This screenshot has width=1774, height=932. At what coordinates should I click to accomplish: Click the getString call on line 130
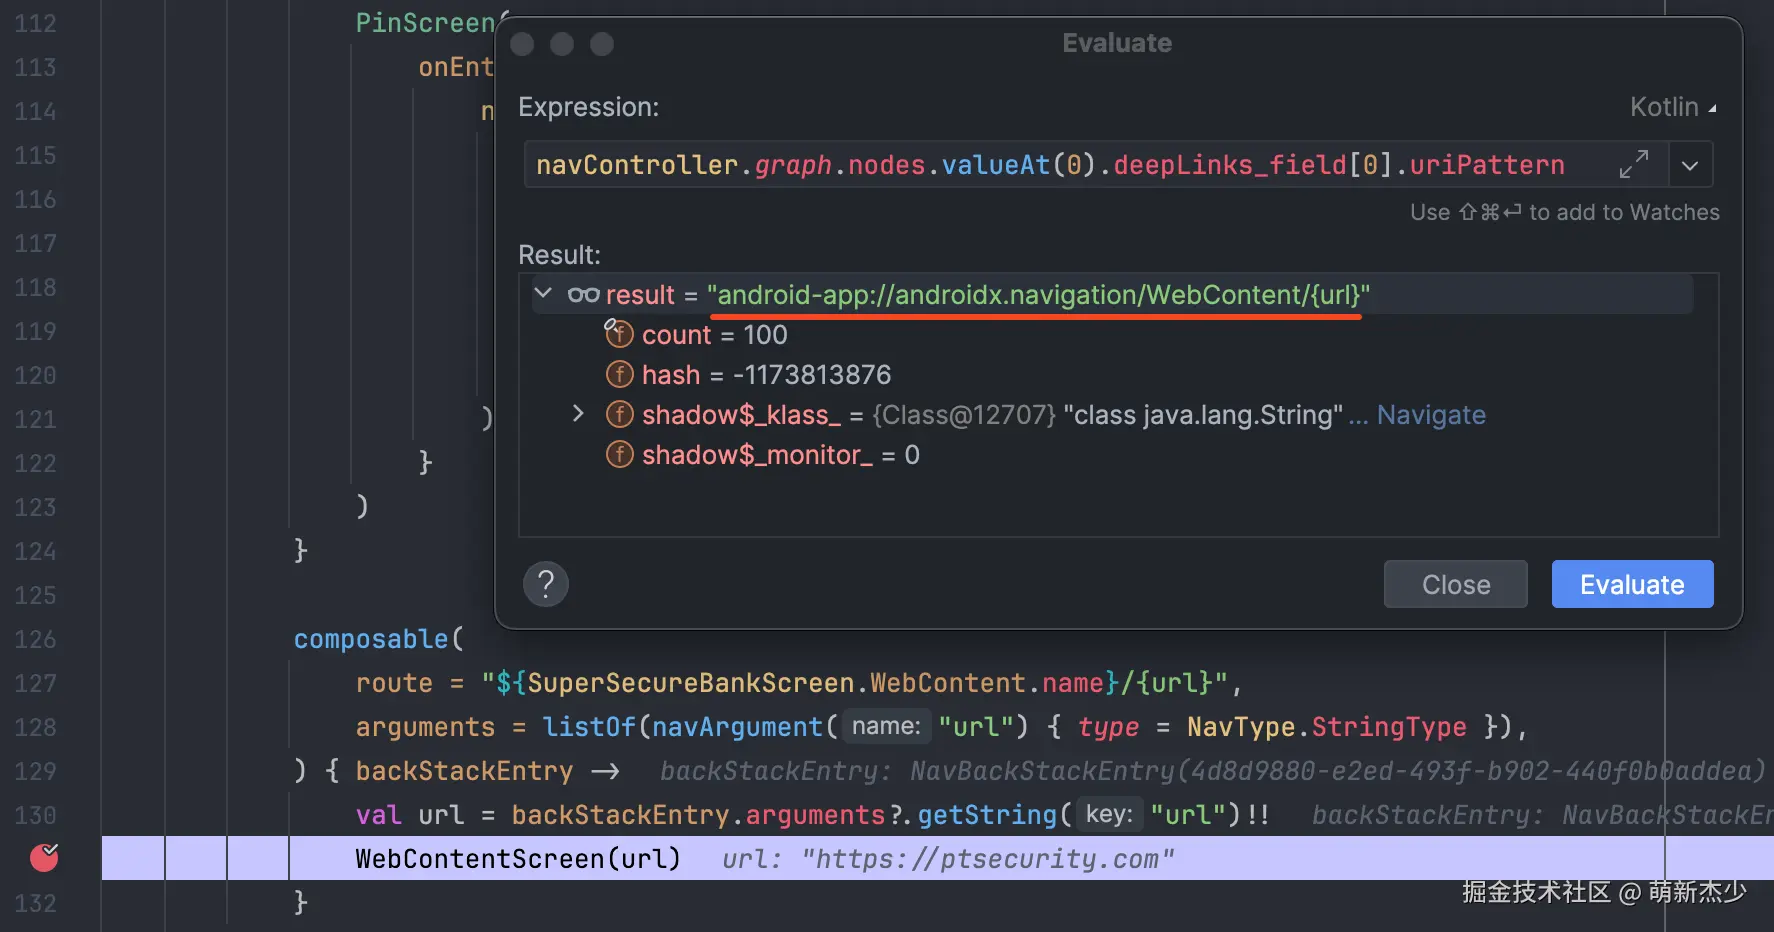click(987, 815)
